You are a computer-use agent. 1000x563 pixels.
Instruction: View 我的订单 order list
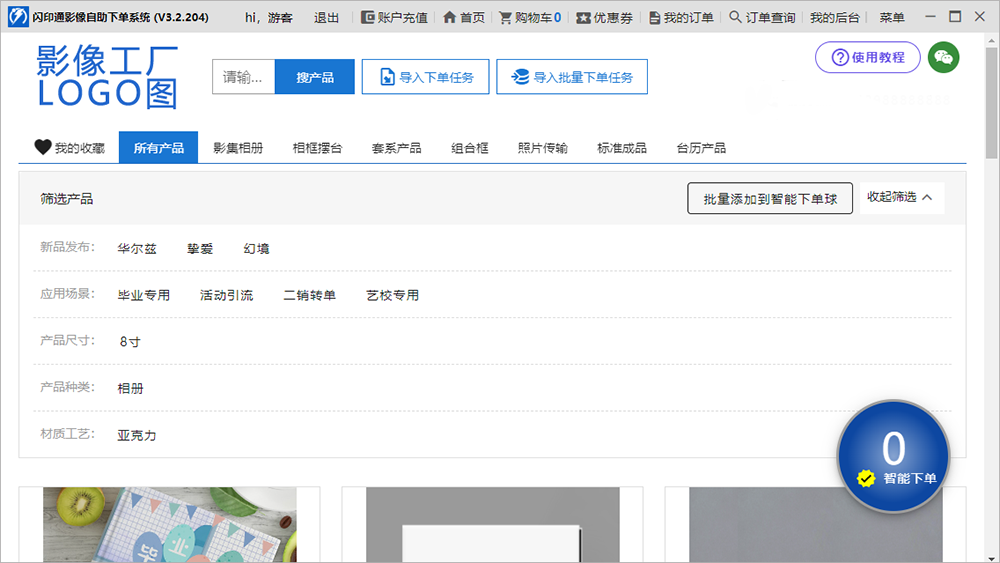681,18
